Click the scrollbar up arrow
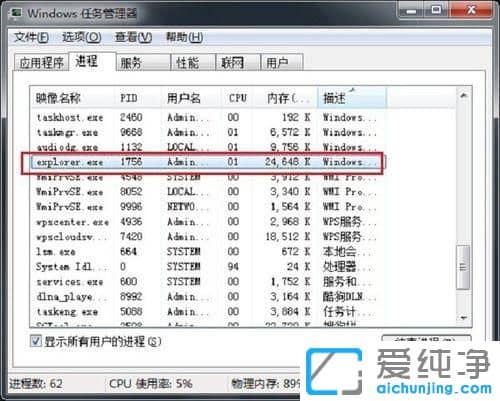The height and width of the screenshot is (401, 500). click(x=463, y=96)
